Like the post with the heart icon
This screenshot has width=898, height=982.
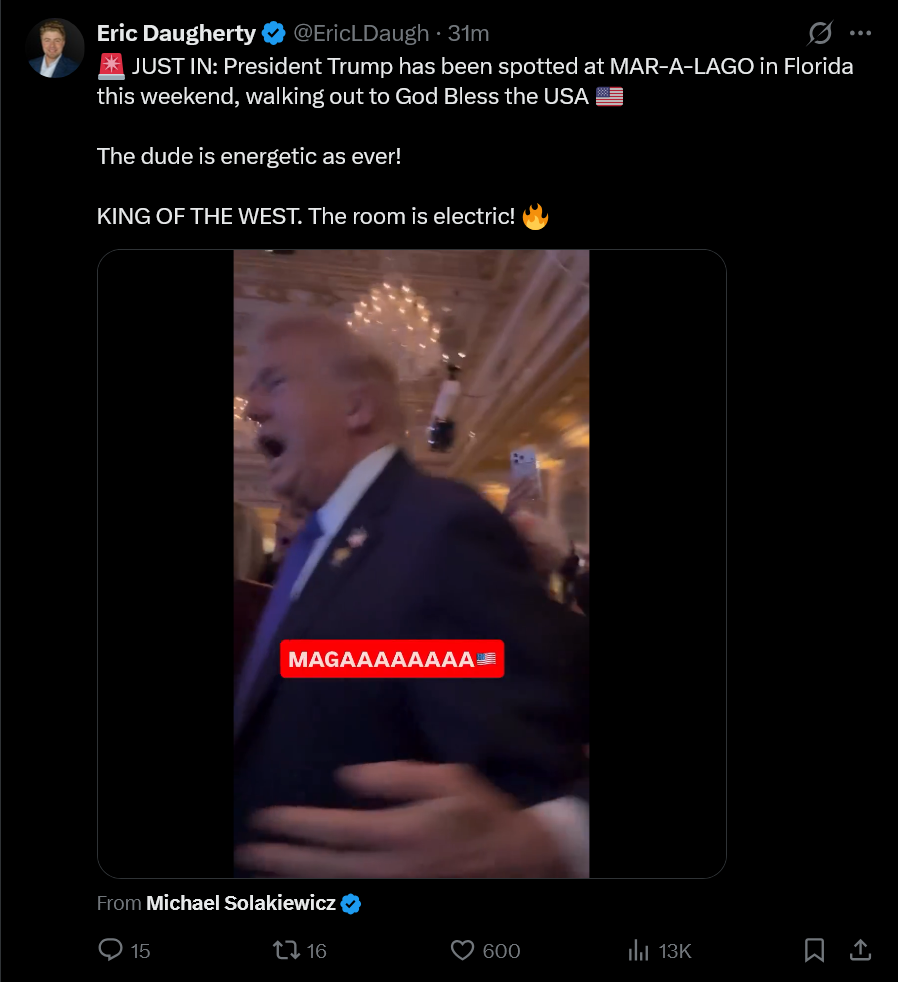462,950
